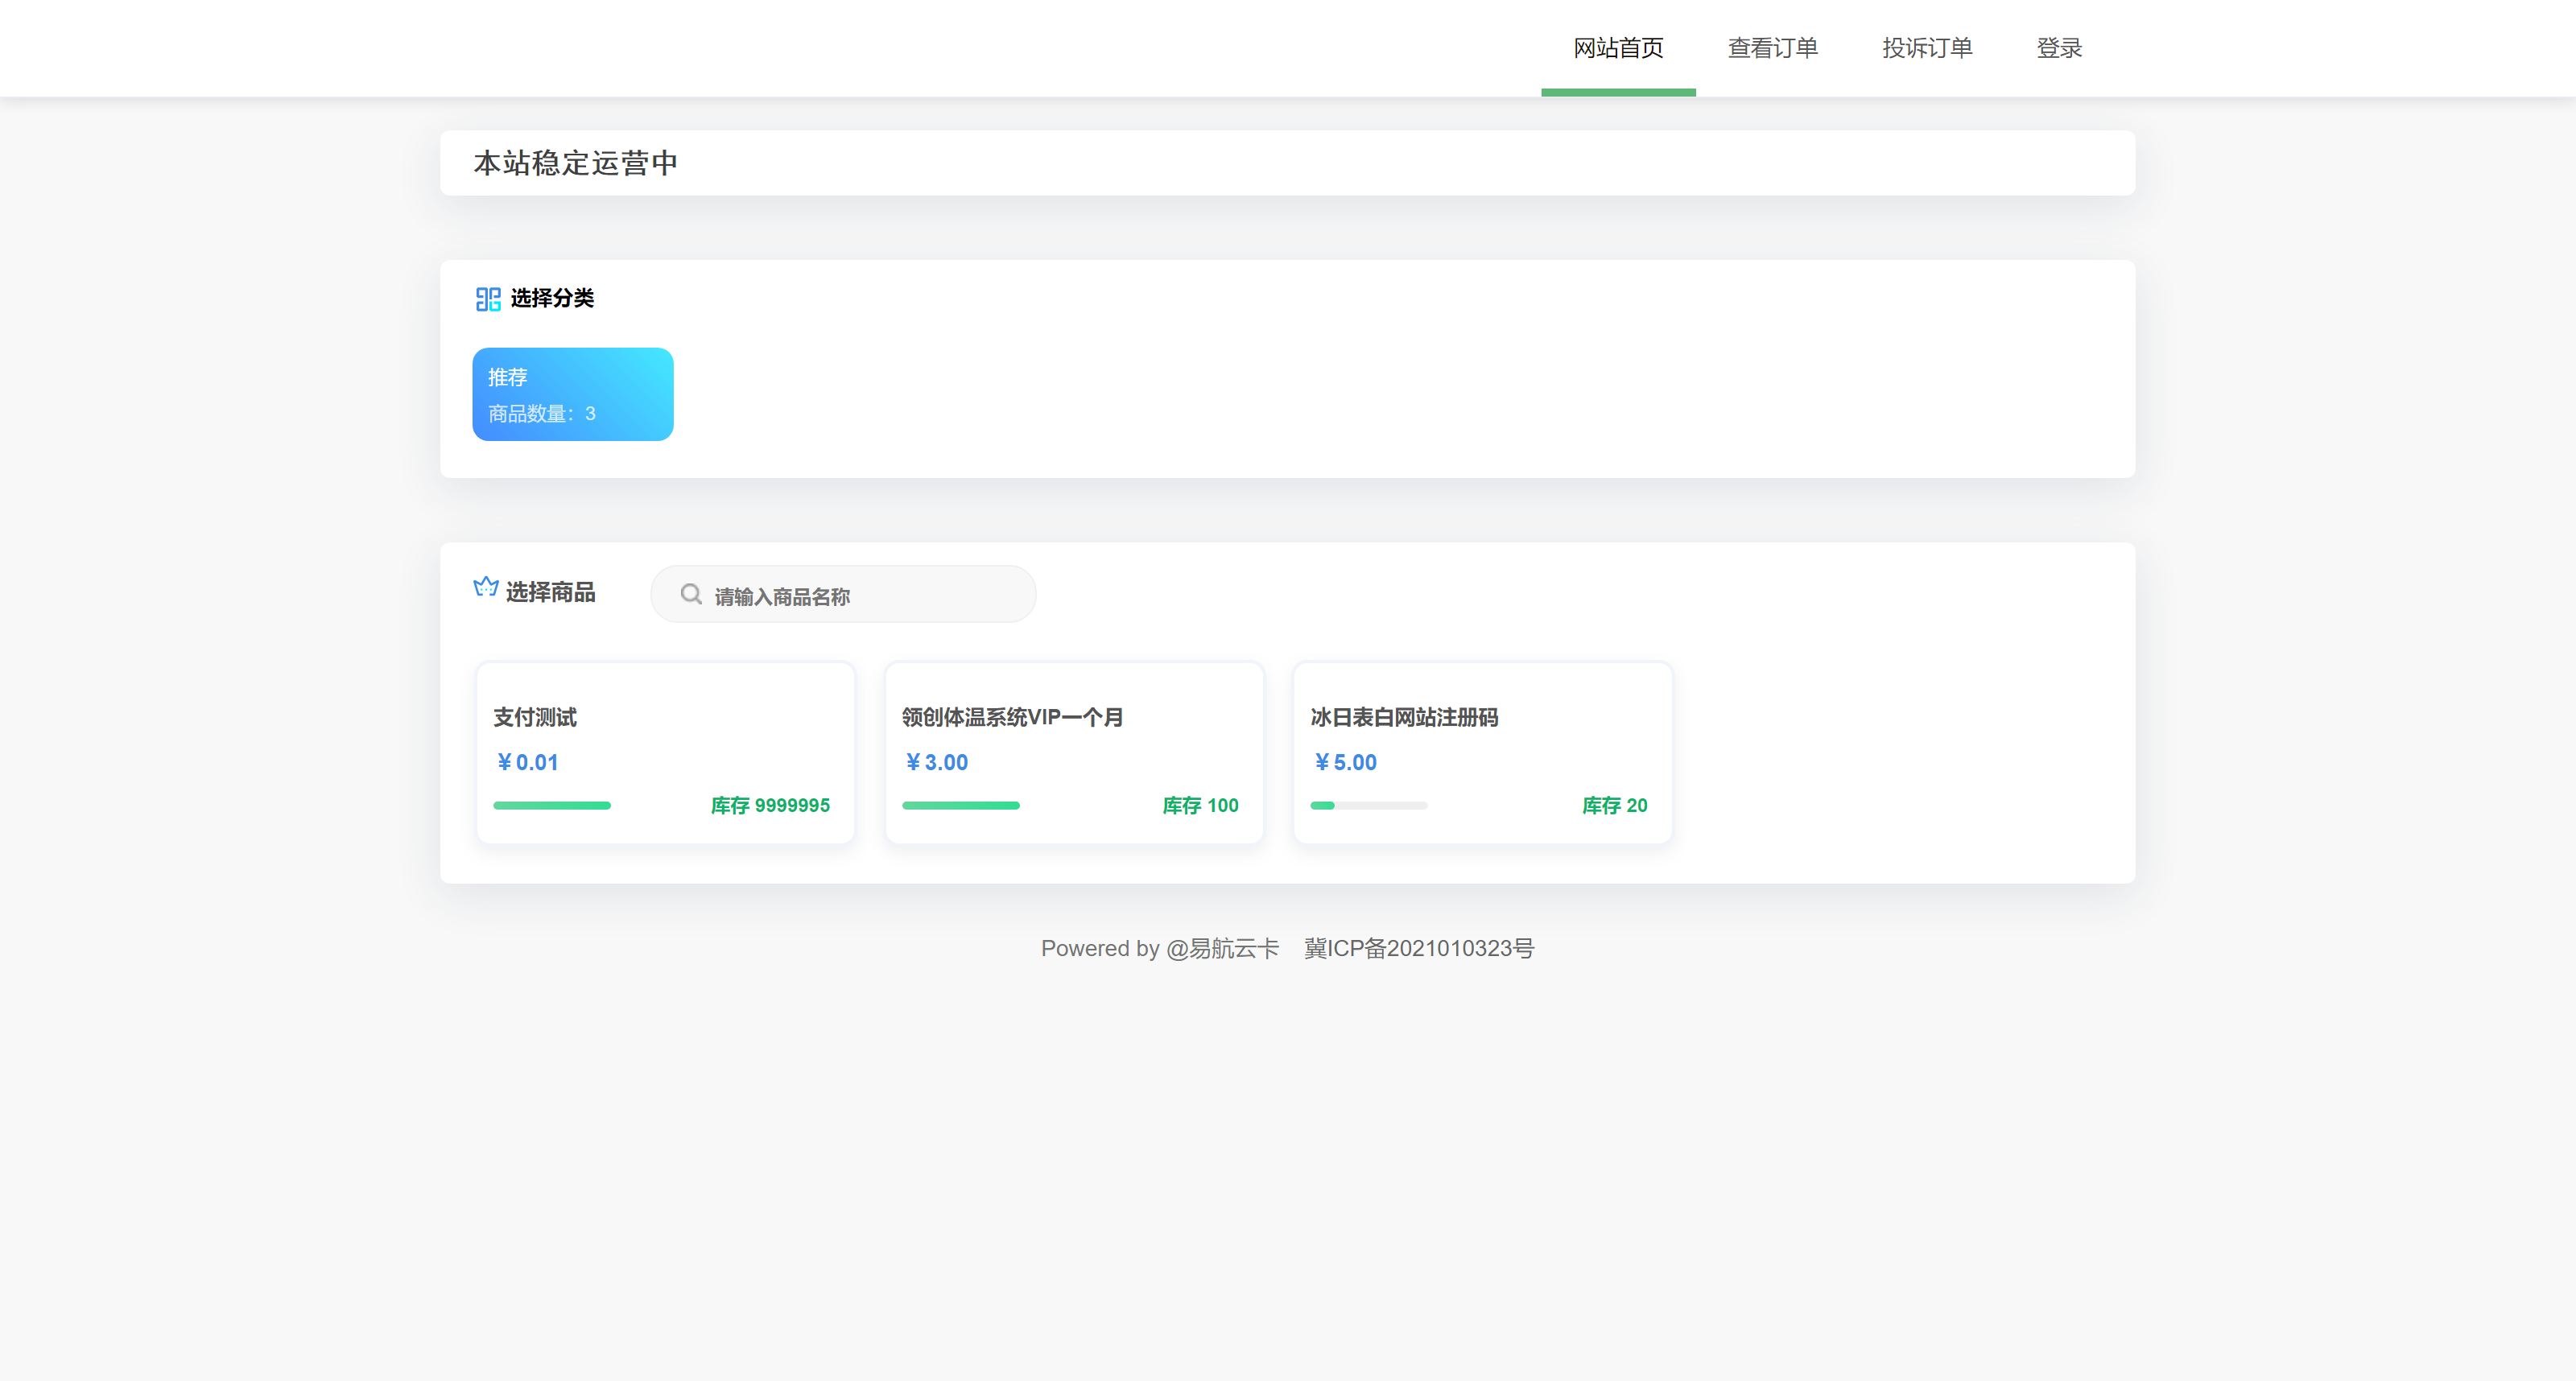Open the 投诉订单 page
Screen dimensions: 2576x1381
1926,47
